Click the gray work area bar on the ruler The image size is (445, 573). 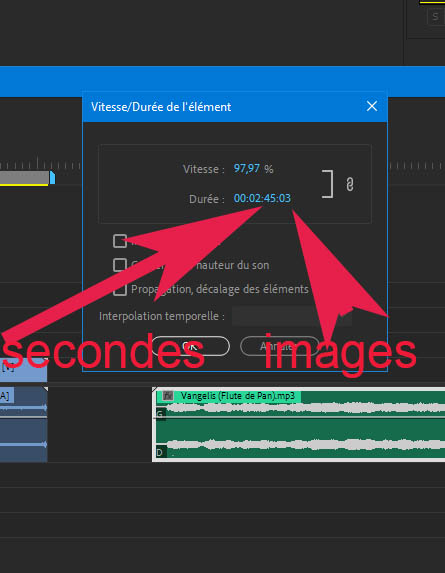coord(24,178)
